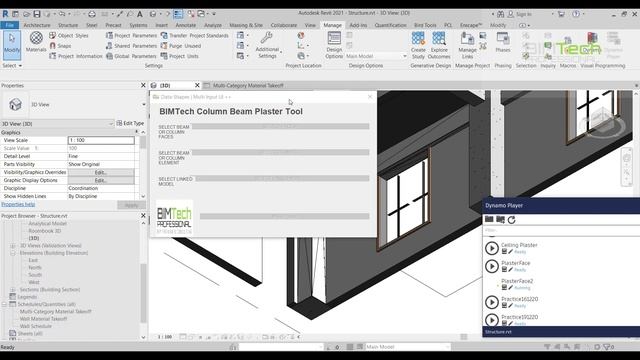The height and width of the screenshot is (360, 640).
Task: Open the File menu
Action: [9, 25]
